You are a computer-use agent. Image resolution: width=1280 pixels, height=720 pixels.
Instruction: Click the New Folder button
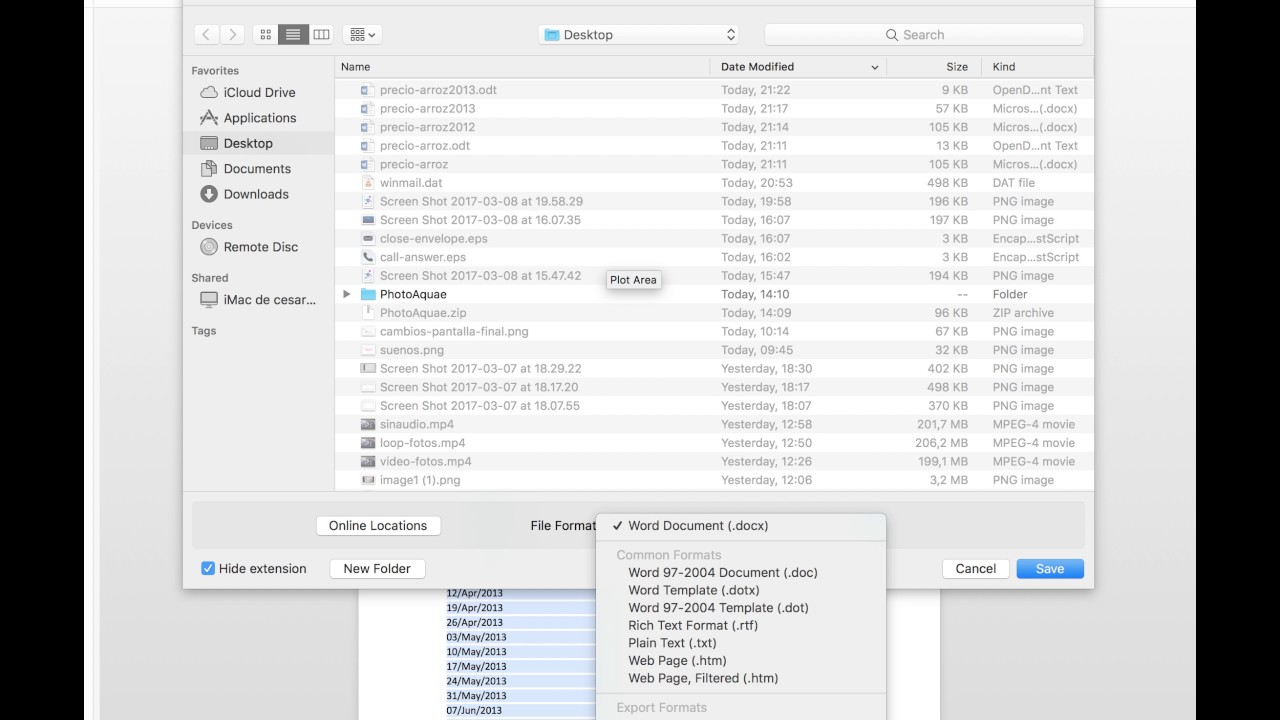coord(377,568)
